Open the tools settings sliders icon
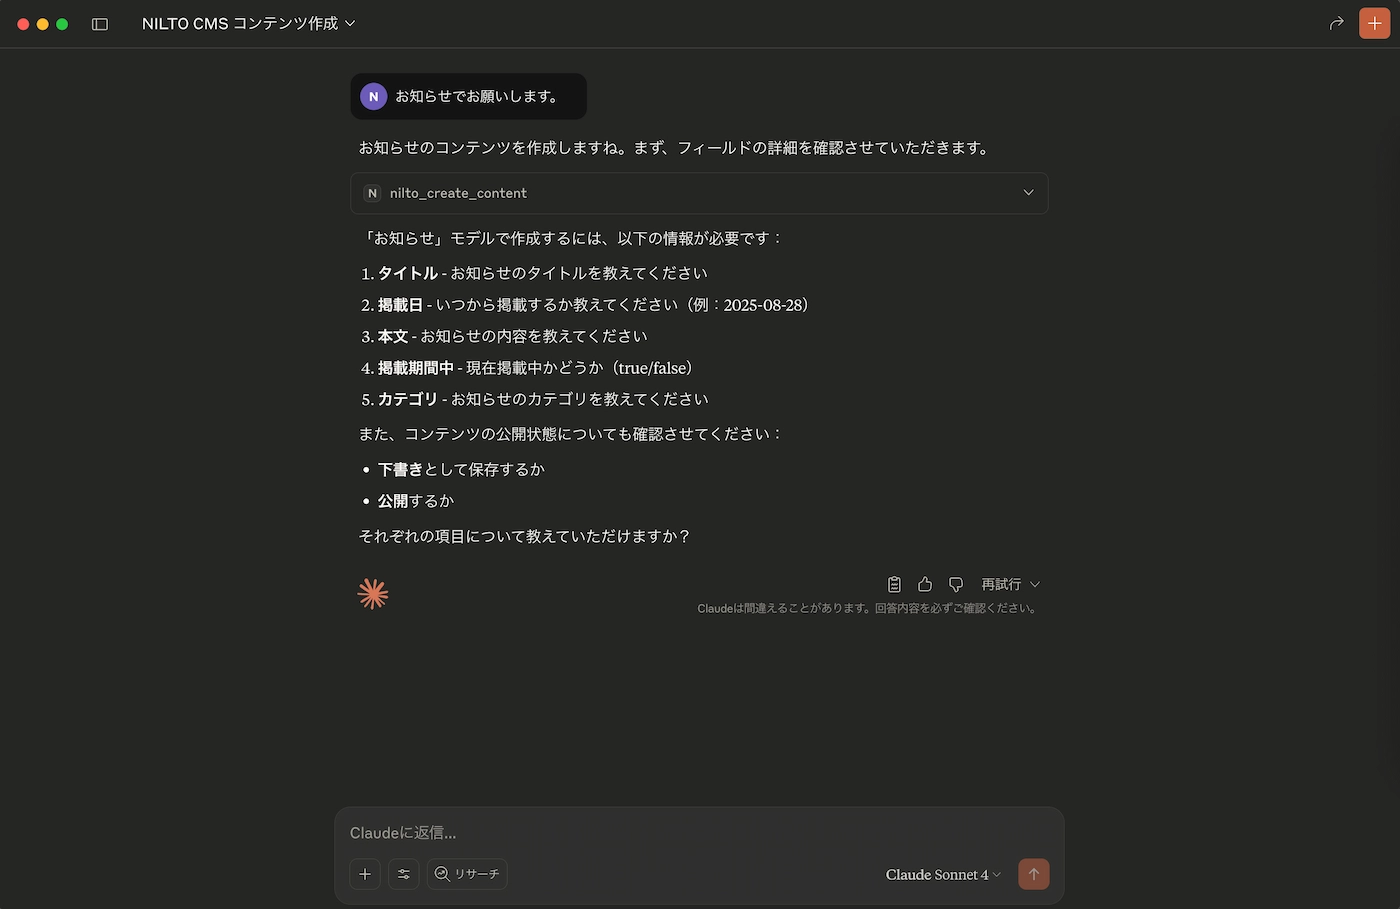This screenshot has width=1400, height=909. pos(404,874)
